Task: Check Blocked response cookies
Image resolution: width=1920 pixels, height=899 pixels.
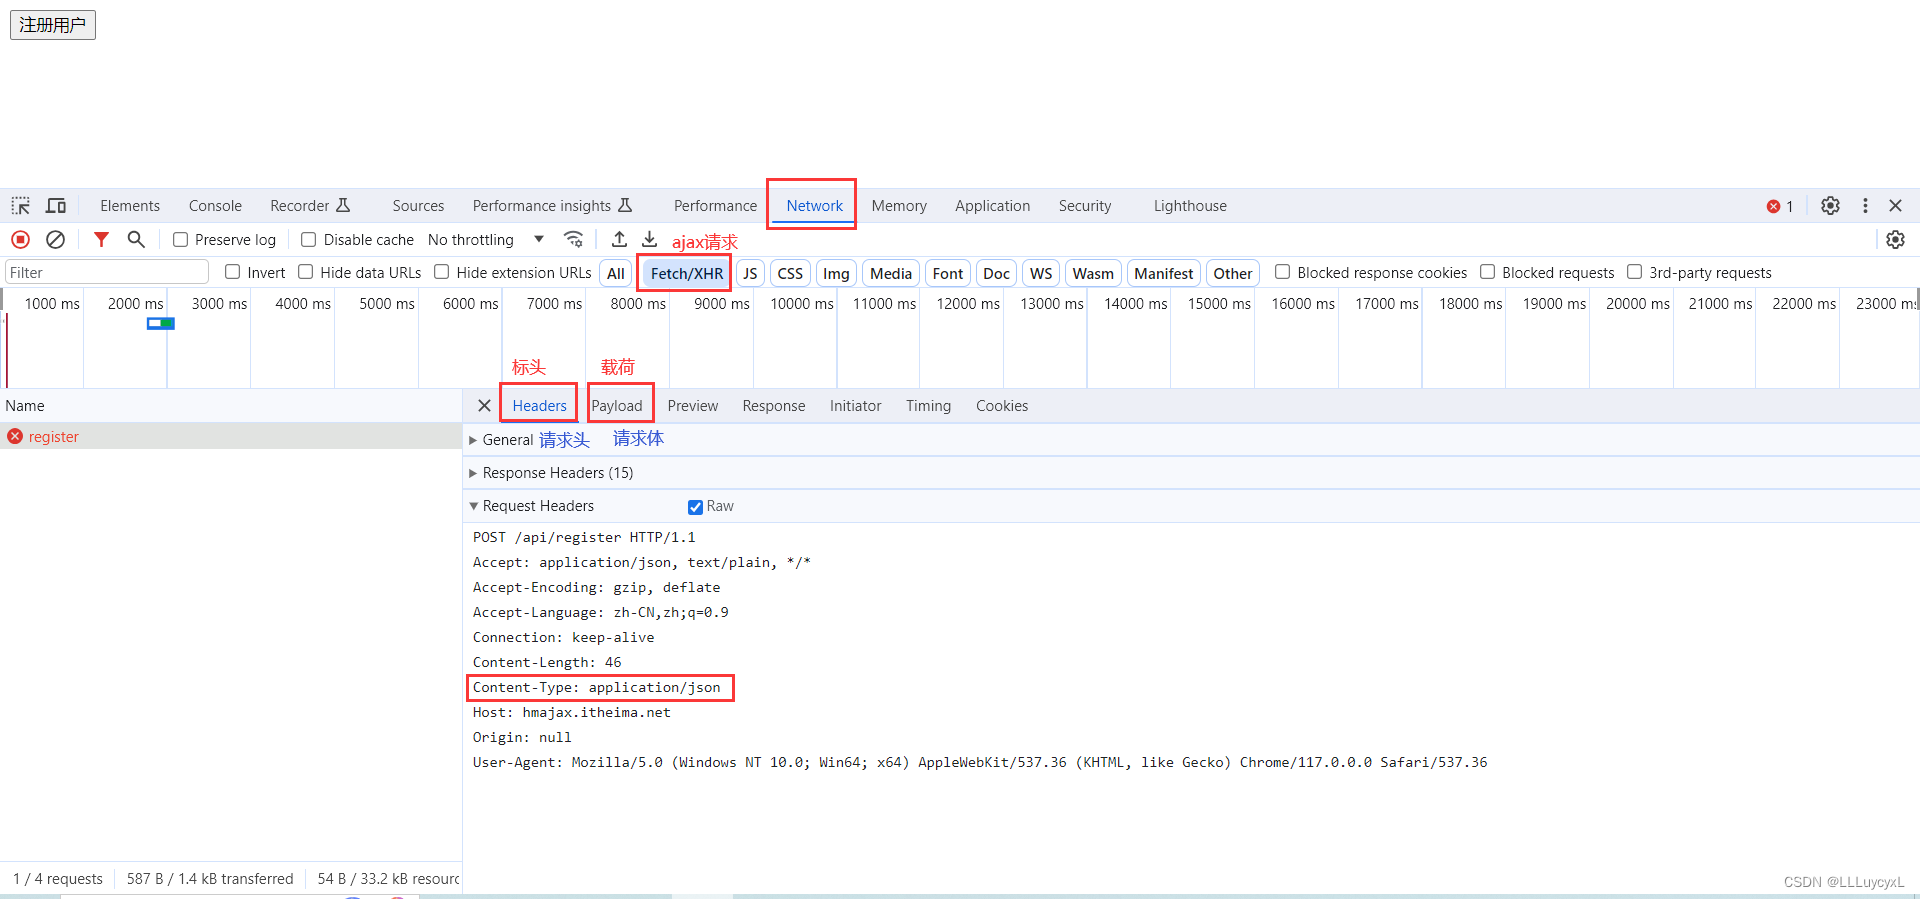Action: pos(1283,272)
